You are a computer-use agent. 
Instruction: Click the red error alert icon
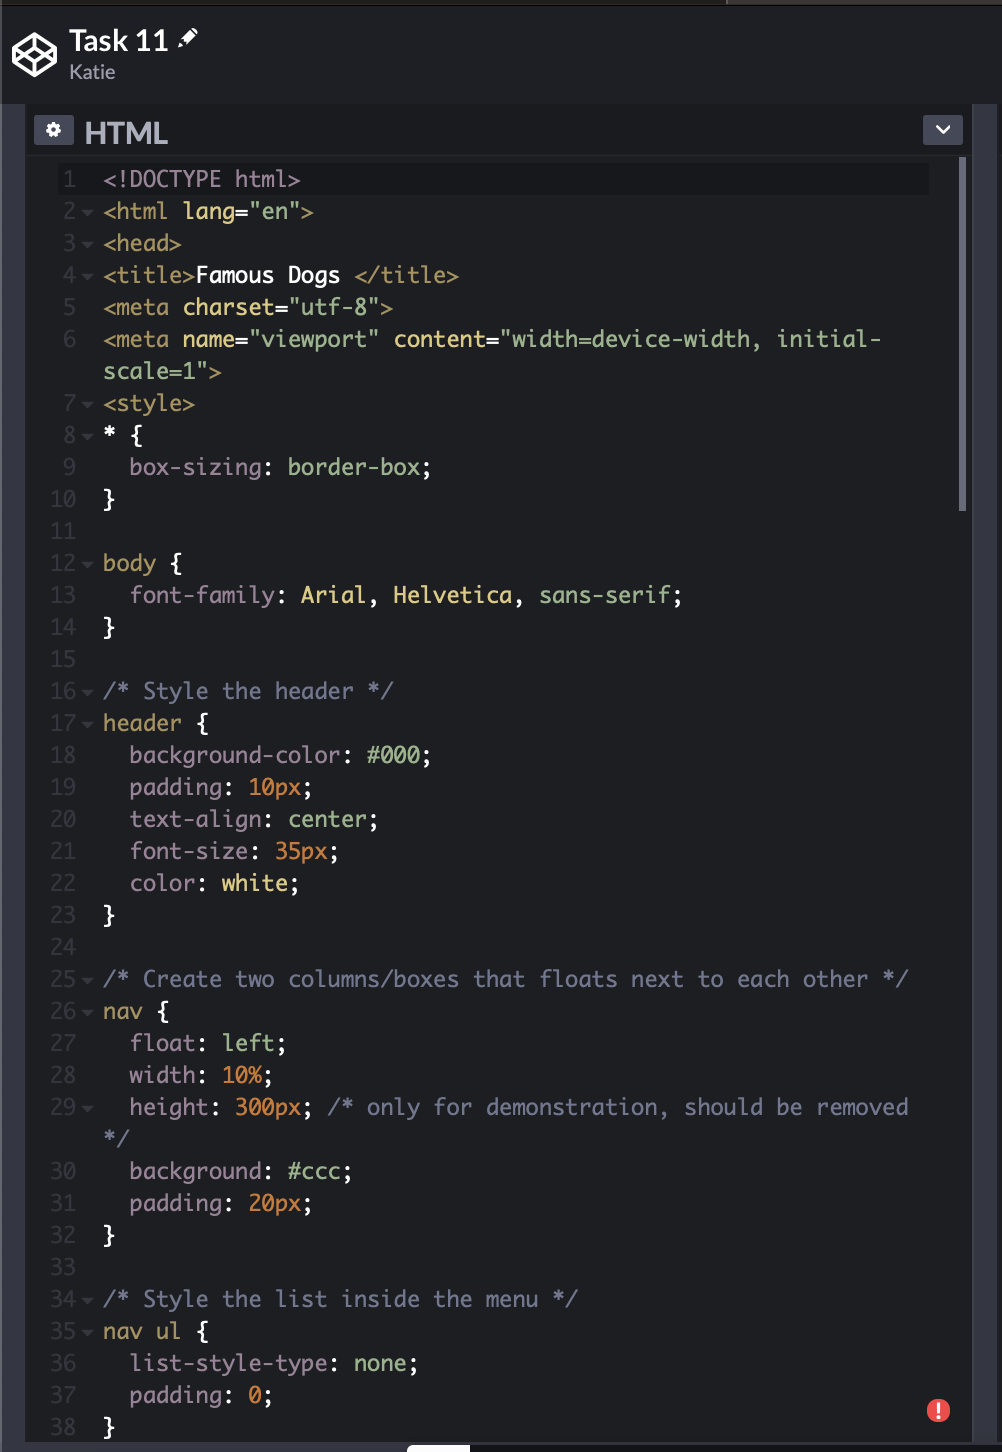click(938, 1410)
